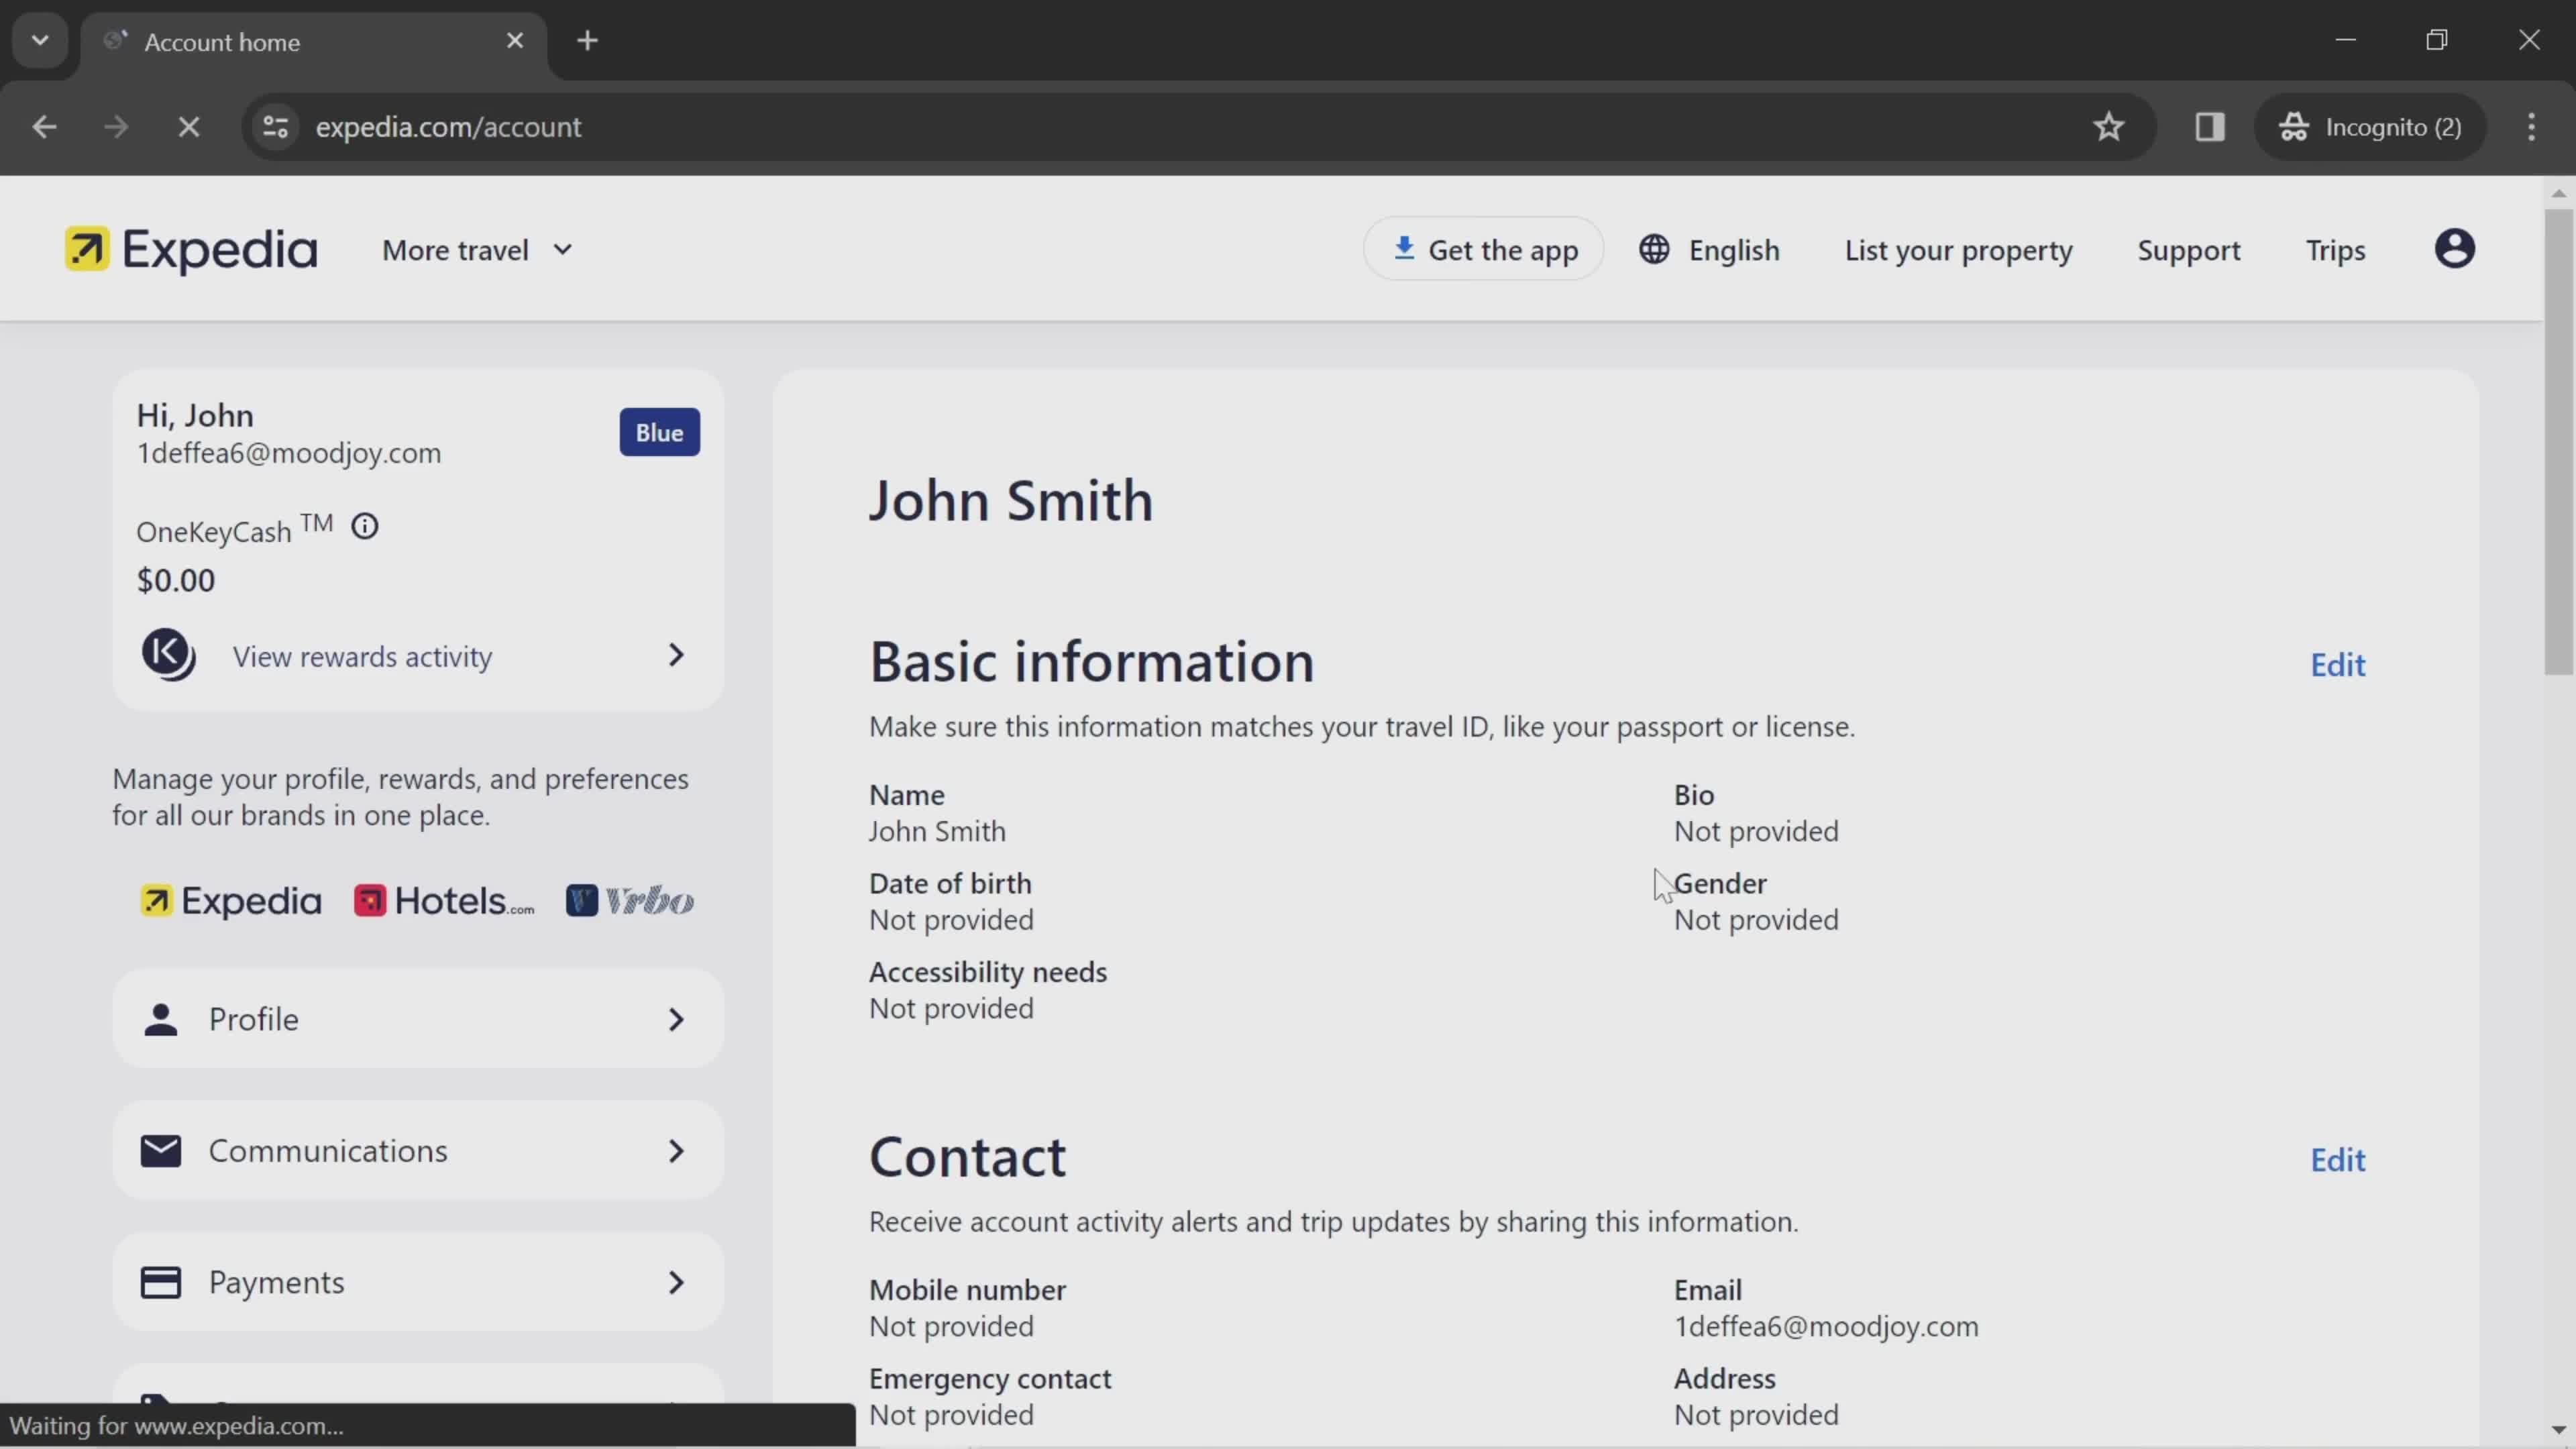The image size is (2576, 1449).
Task: Open OneKeyCash info icon
Action: (365, 526)
